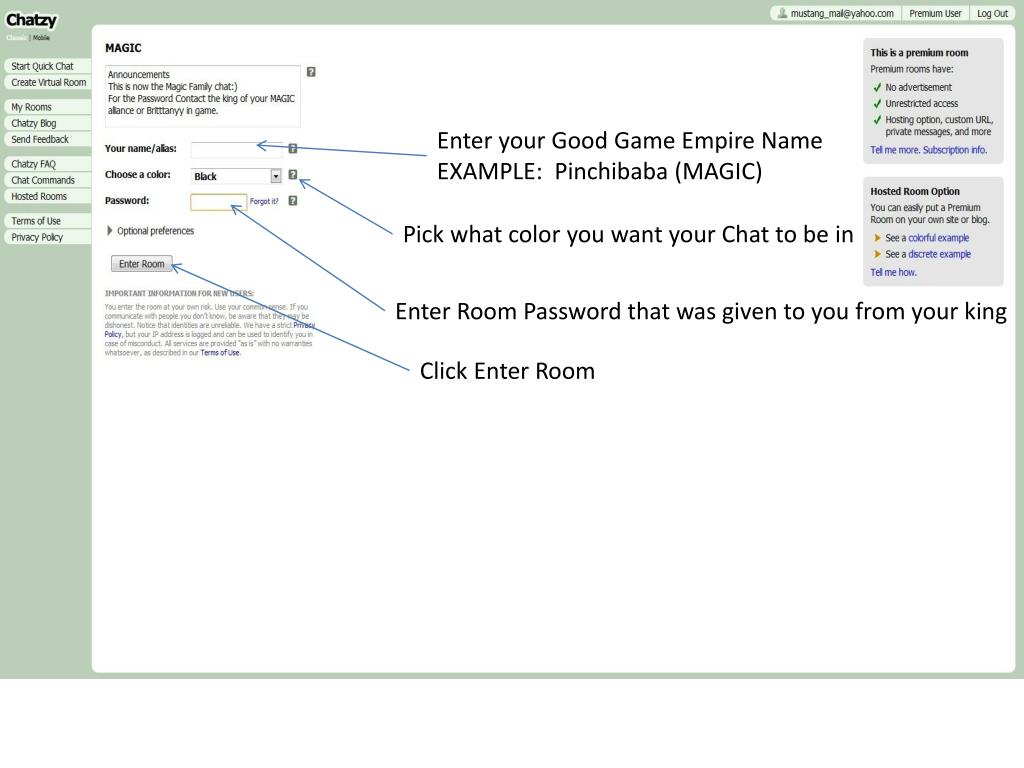
Task: Click 'Hosted Room Option' heading
Action: pos(915,191)
